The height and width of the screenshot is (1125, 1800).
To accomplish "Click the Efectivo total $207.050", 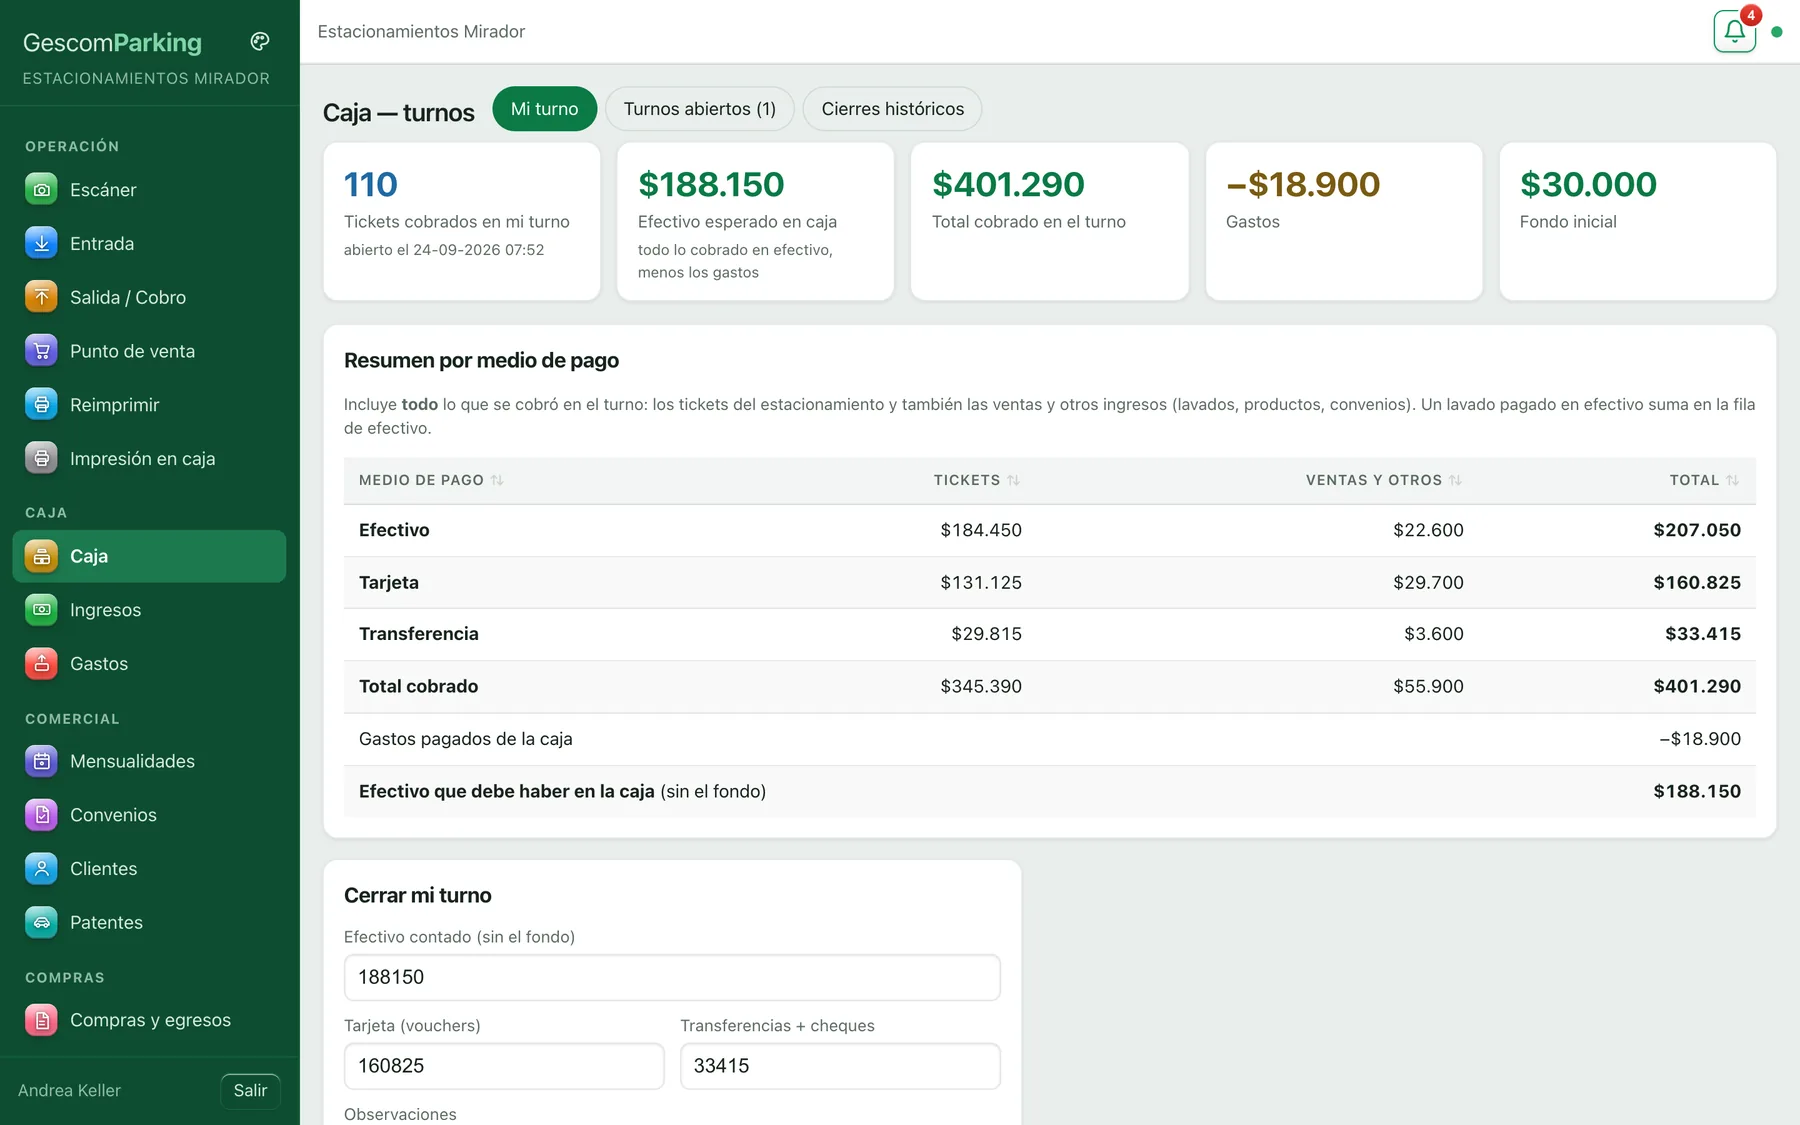I will click(1697, 530).
